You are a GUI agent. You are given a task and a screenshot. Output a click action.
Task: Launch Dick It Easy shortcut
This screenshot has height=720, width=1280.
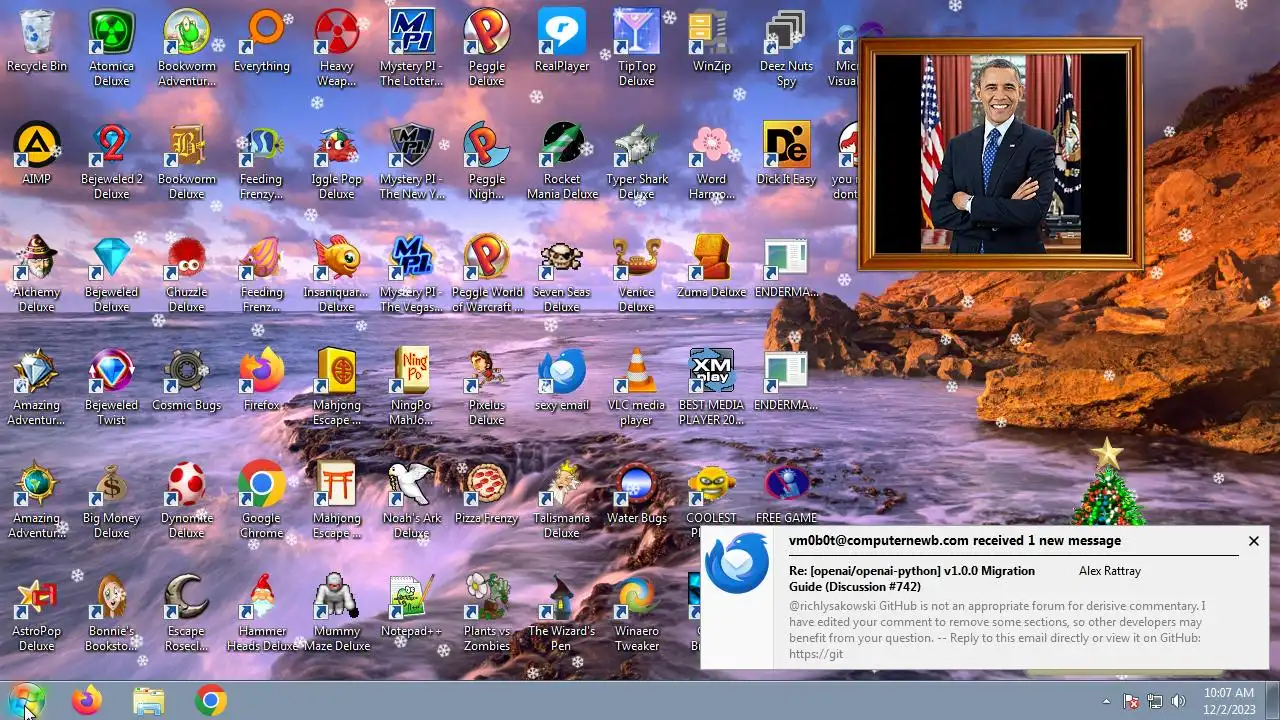(x=787, y=154)
